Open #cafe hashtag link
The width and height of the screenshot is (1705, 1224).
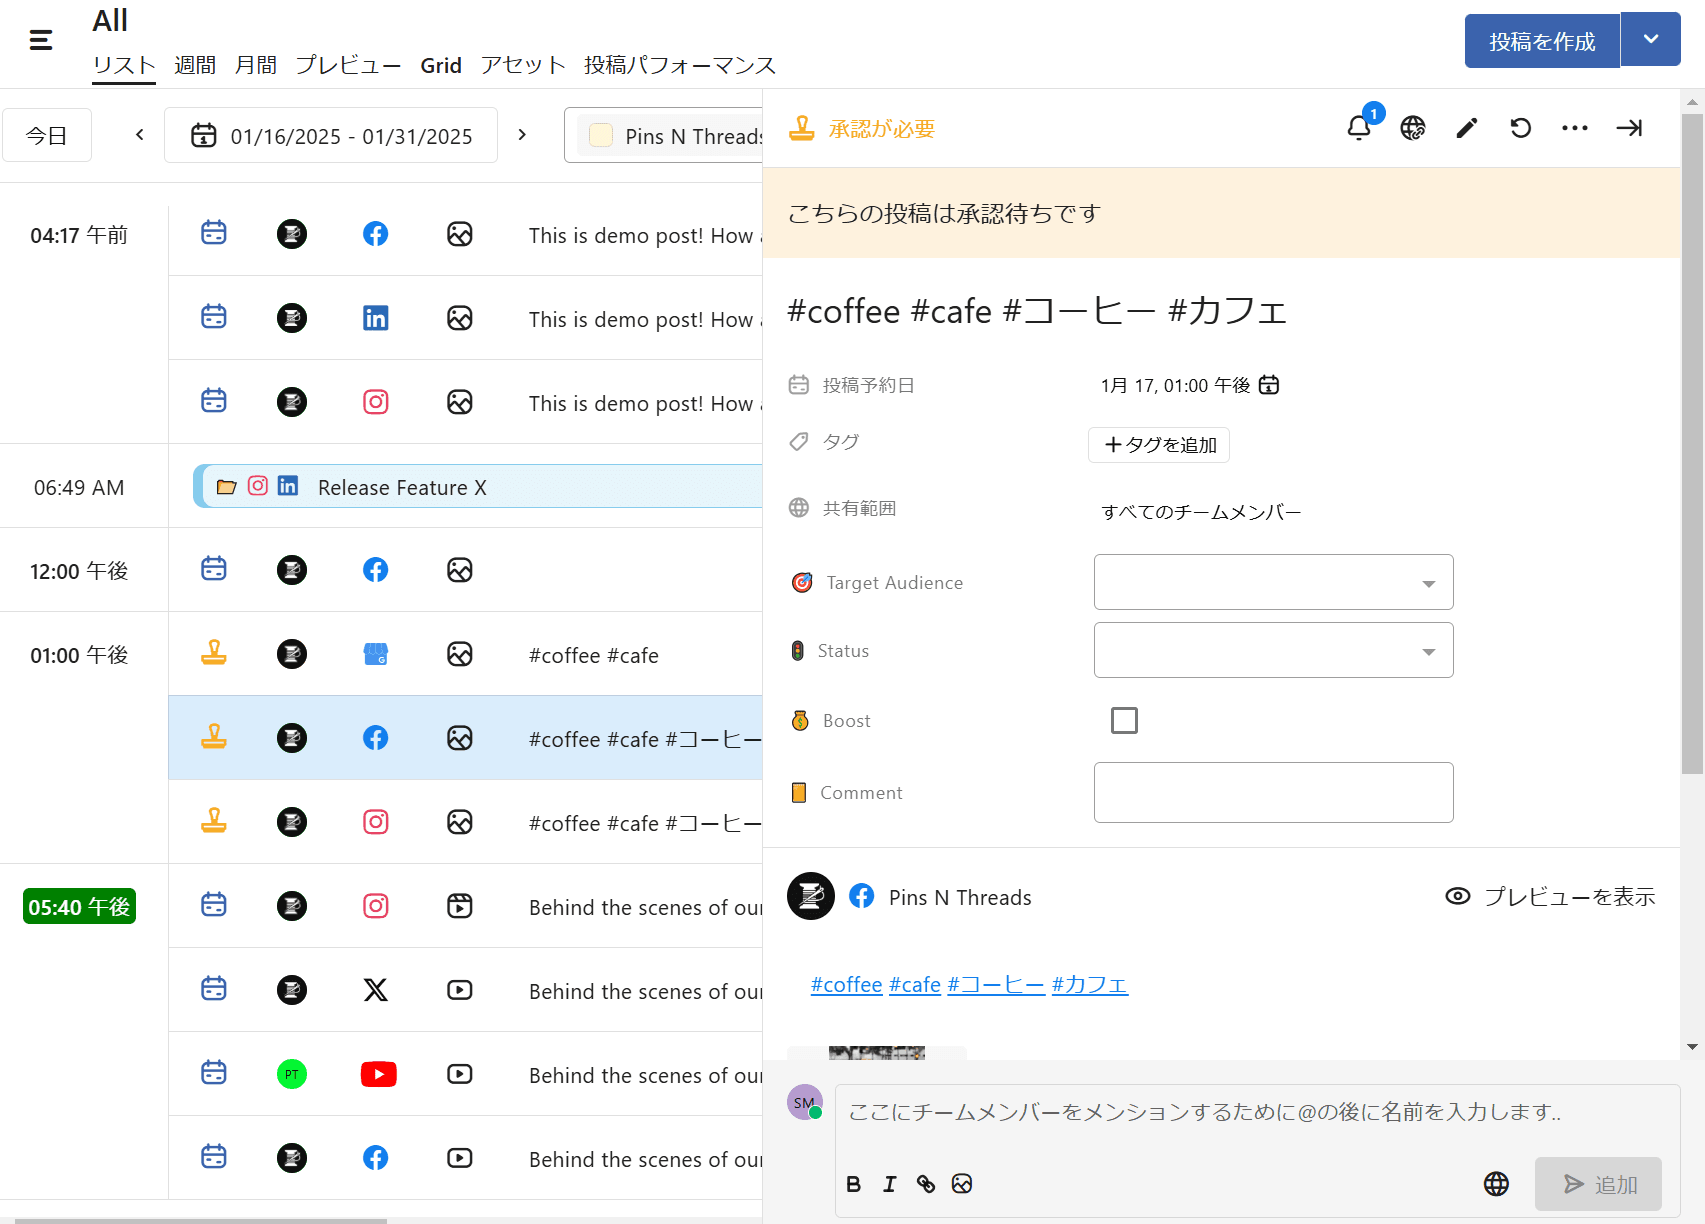point(915,985)
